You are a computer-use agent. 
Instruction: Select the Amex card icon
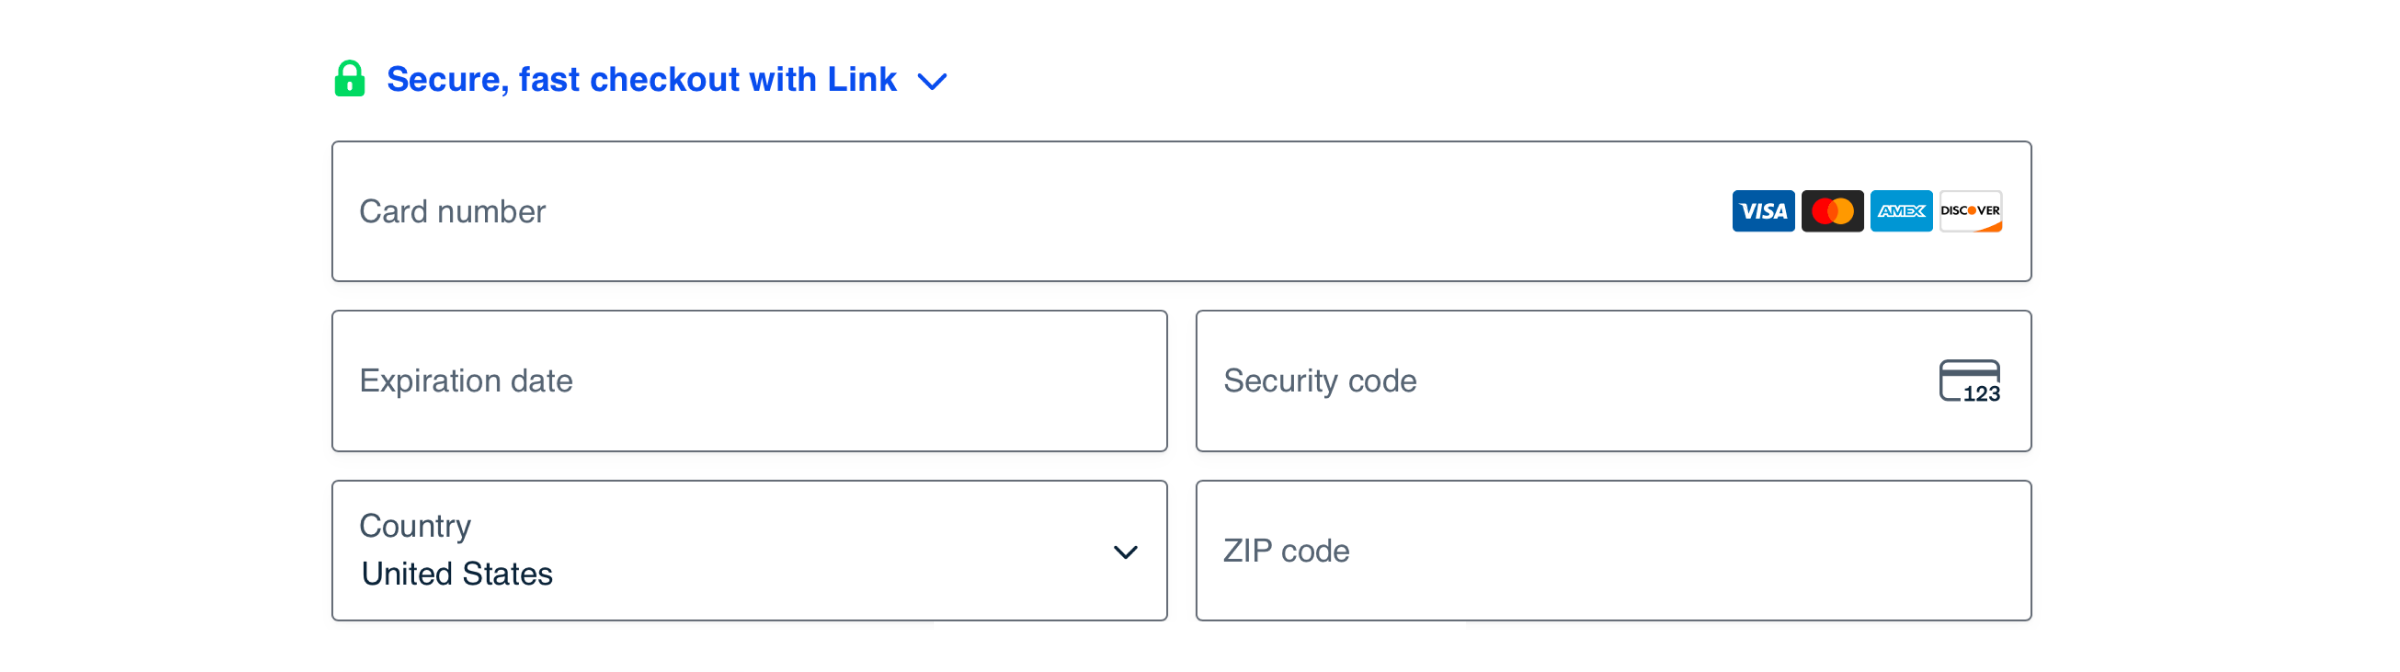pyautogui.click(x=1901, y=211)
